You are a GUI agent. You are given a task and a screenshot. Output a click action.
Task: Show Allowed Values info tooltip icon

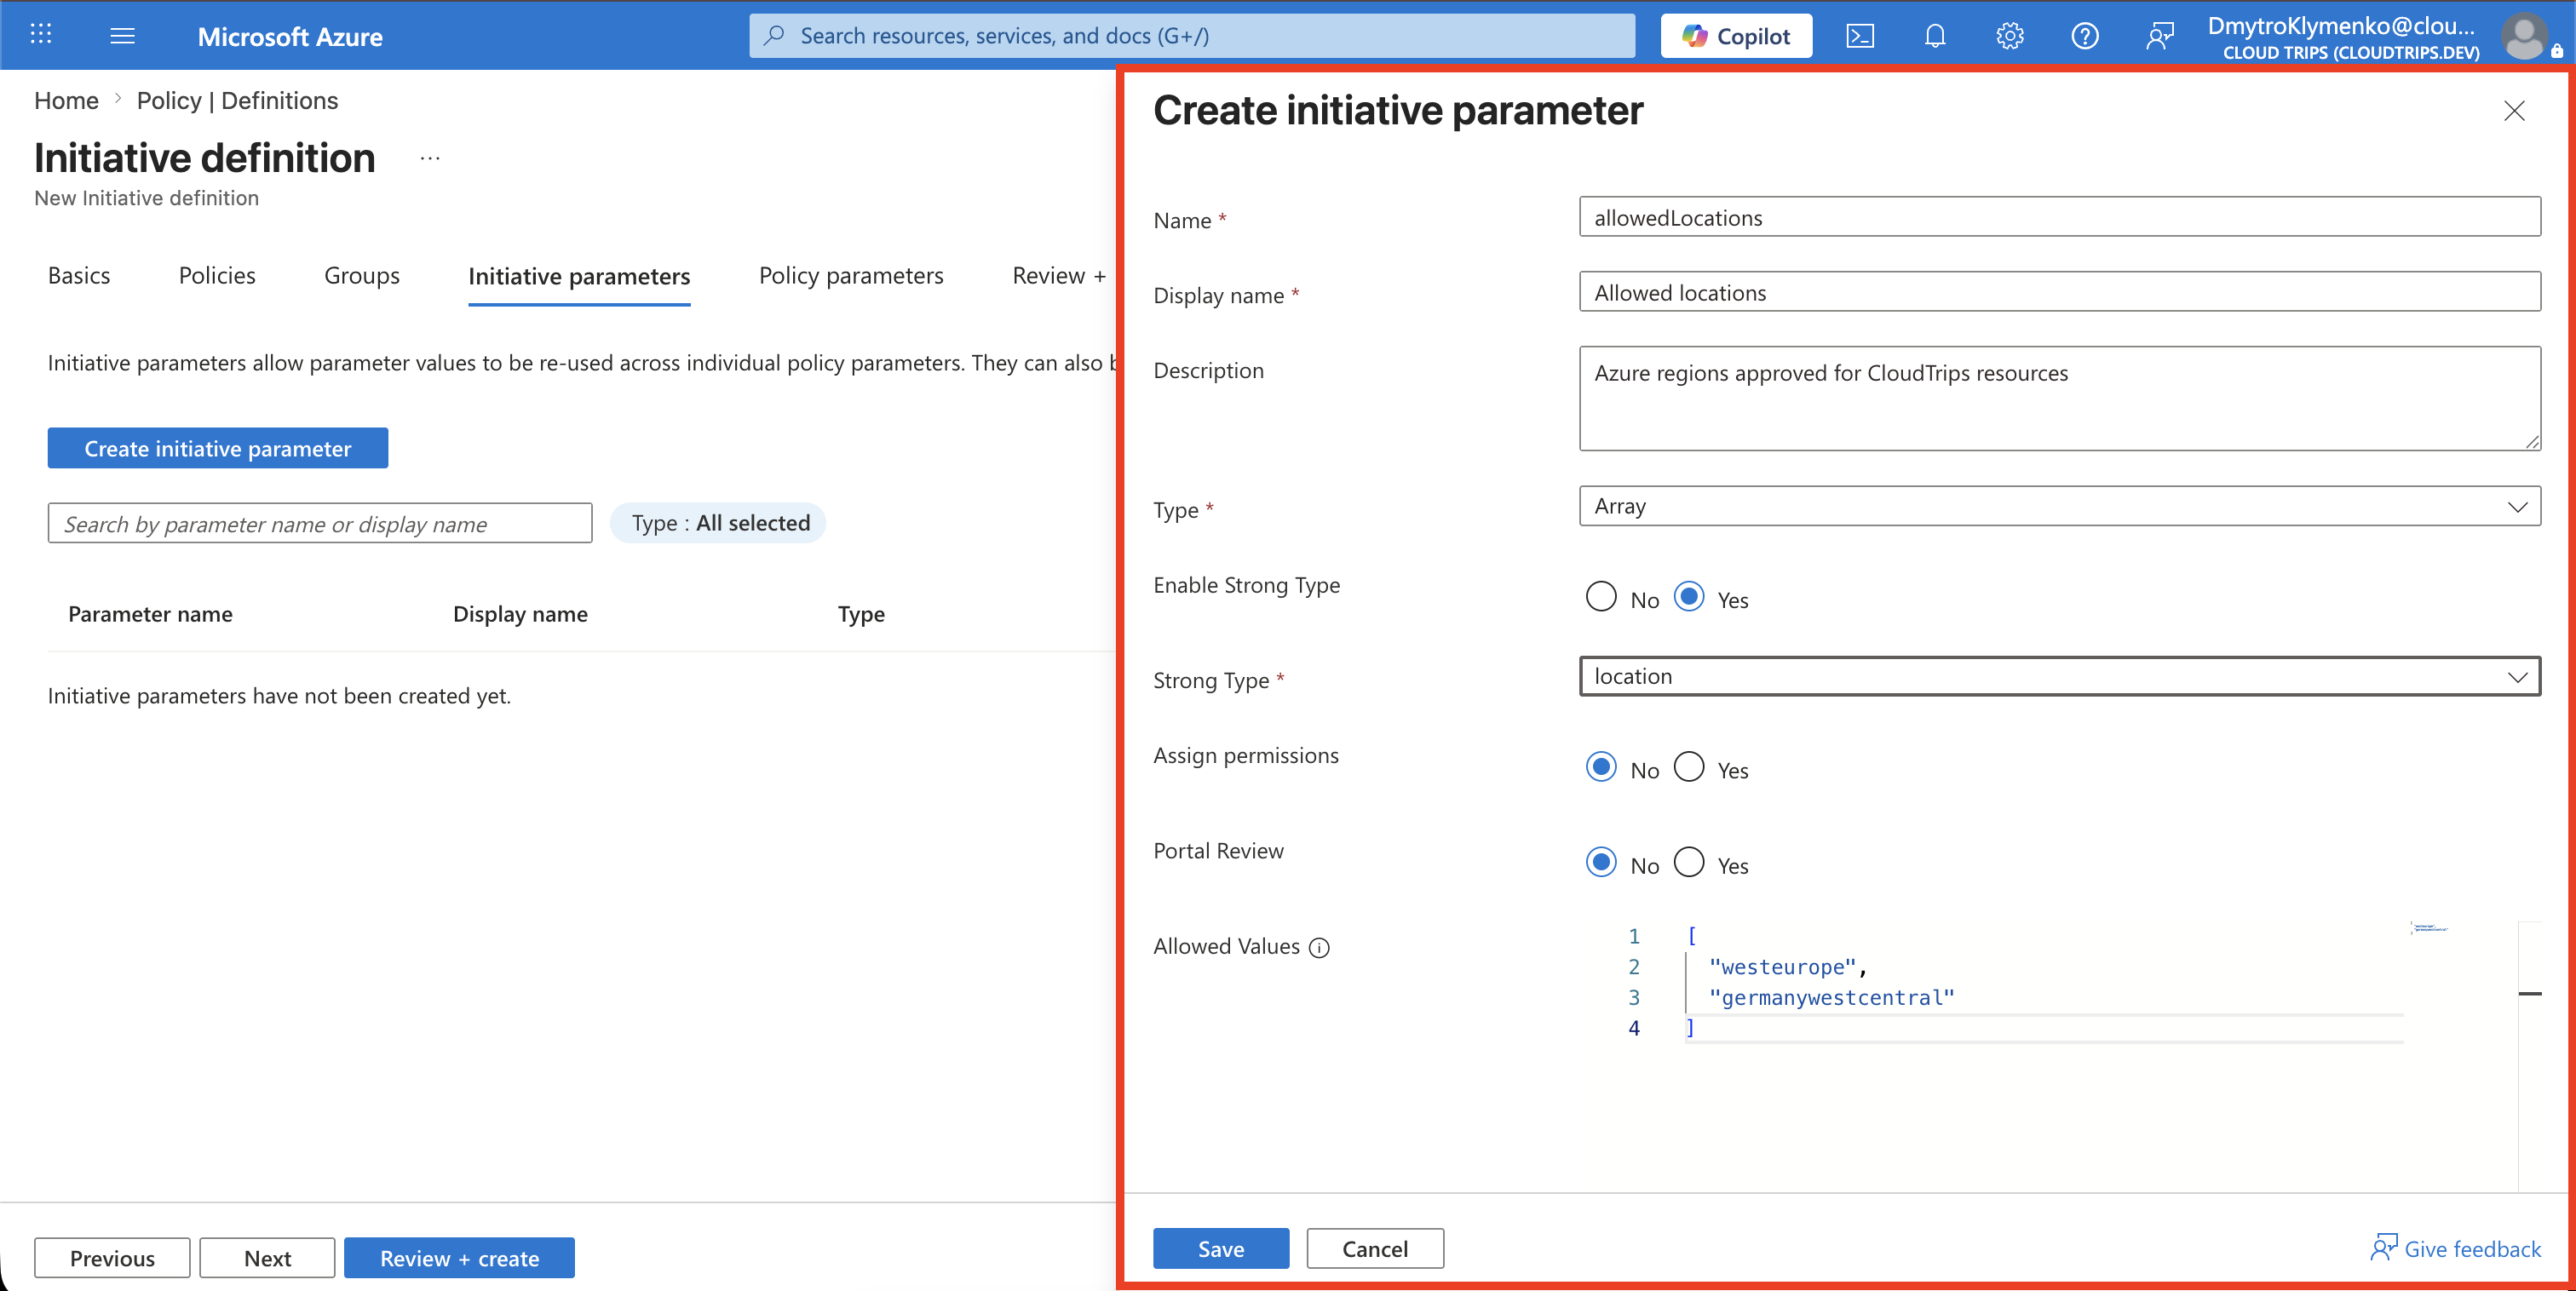(x=1319, y=948)
